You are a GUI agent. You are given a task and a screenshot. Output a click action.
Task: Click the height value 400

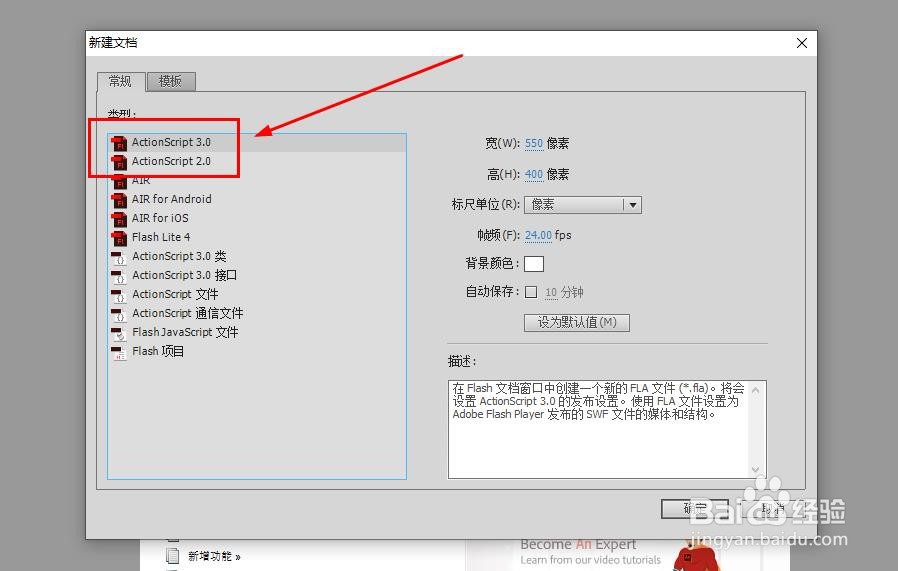534,174
